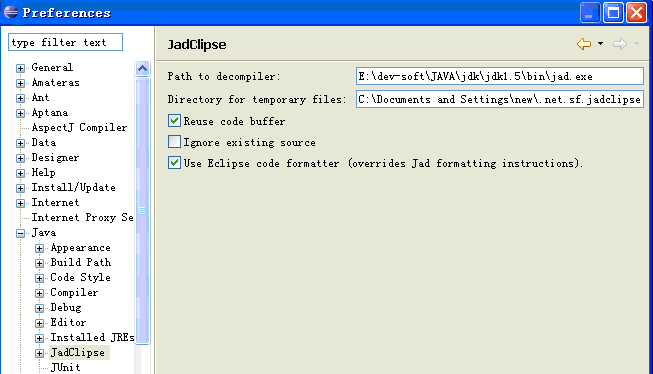
Task: Select Aptana in the tree
Action: 50,112
